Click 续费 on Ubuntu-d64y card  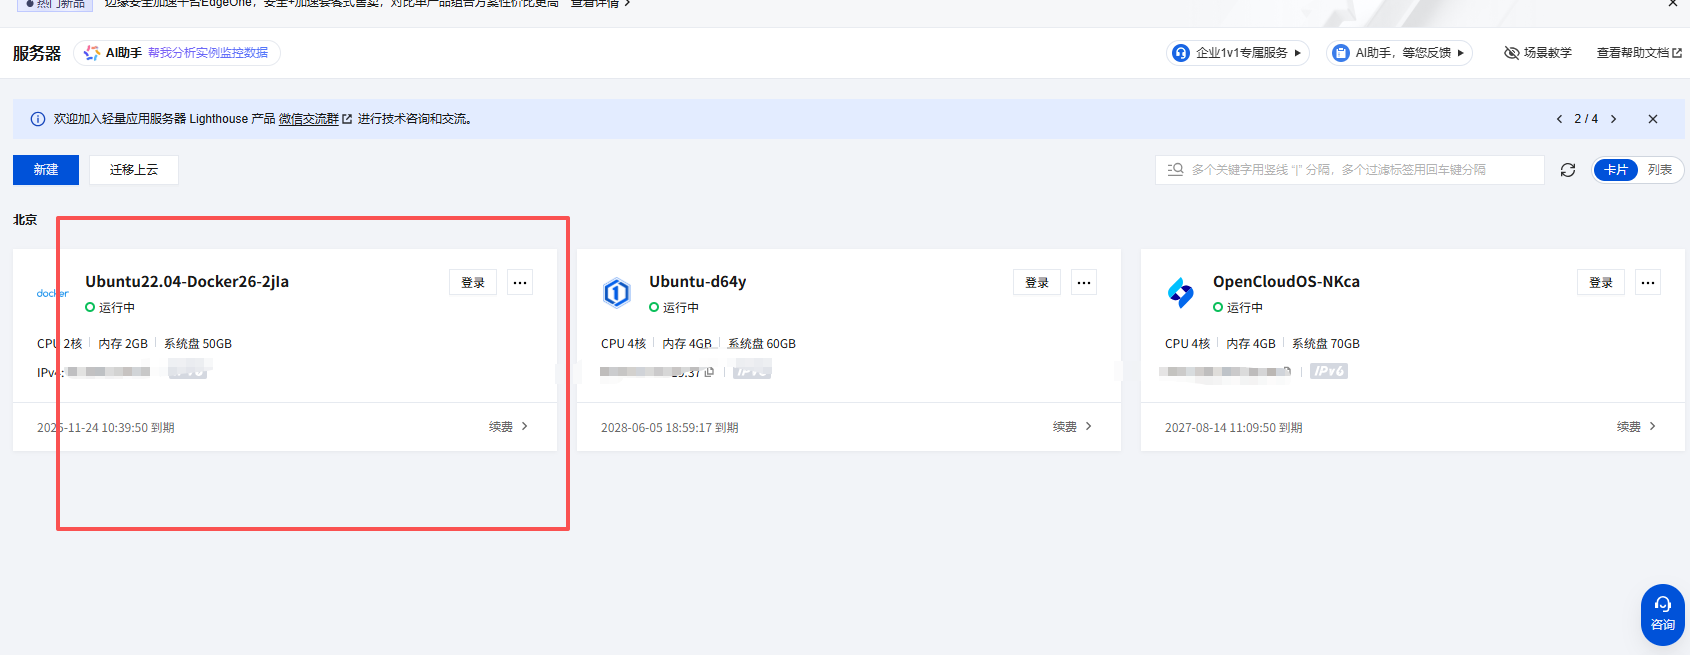[1072, 427]
